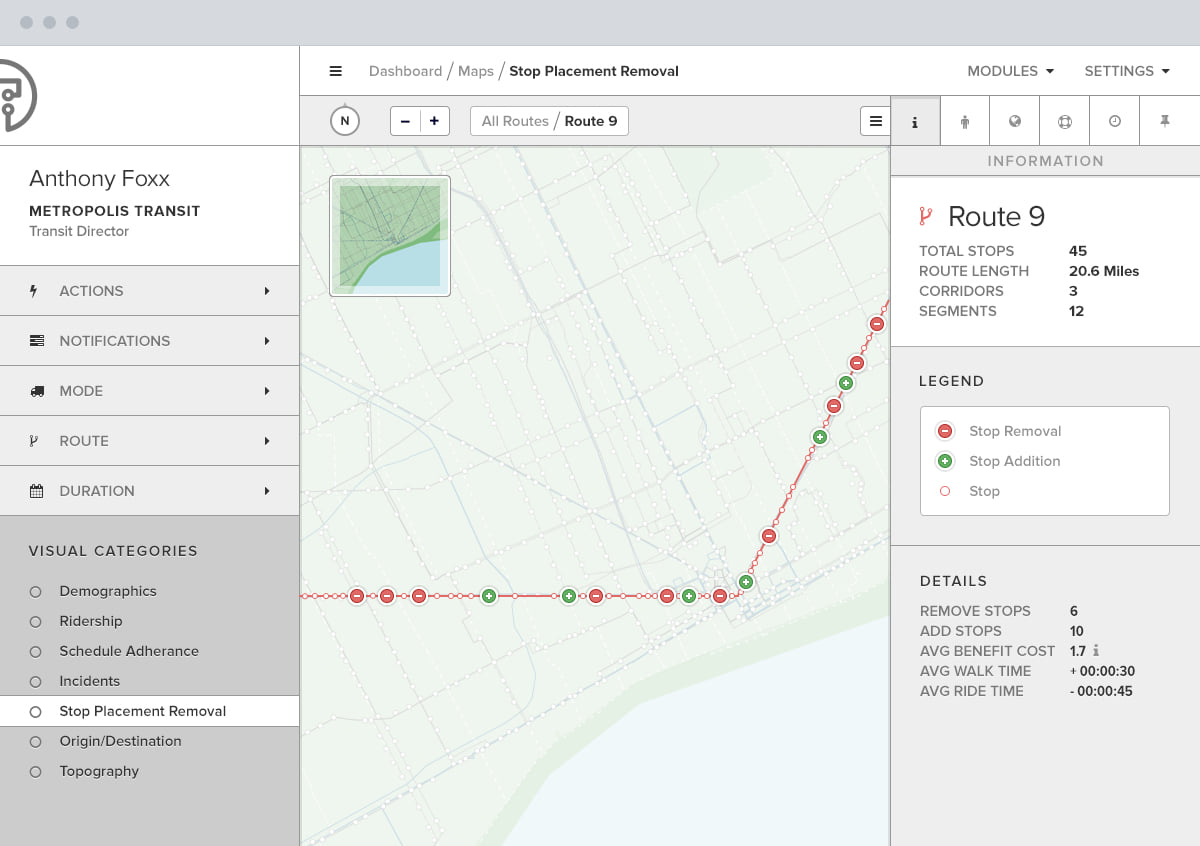Zoom in the map with plus button

[434, 121]
